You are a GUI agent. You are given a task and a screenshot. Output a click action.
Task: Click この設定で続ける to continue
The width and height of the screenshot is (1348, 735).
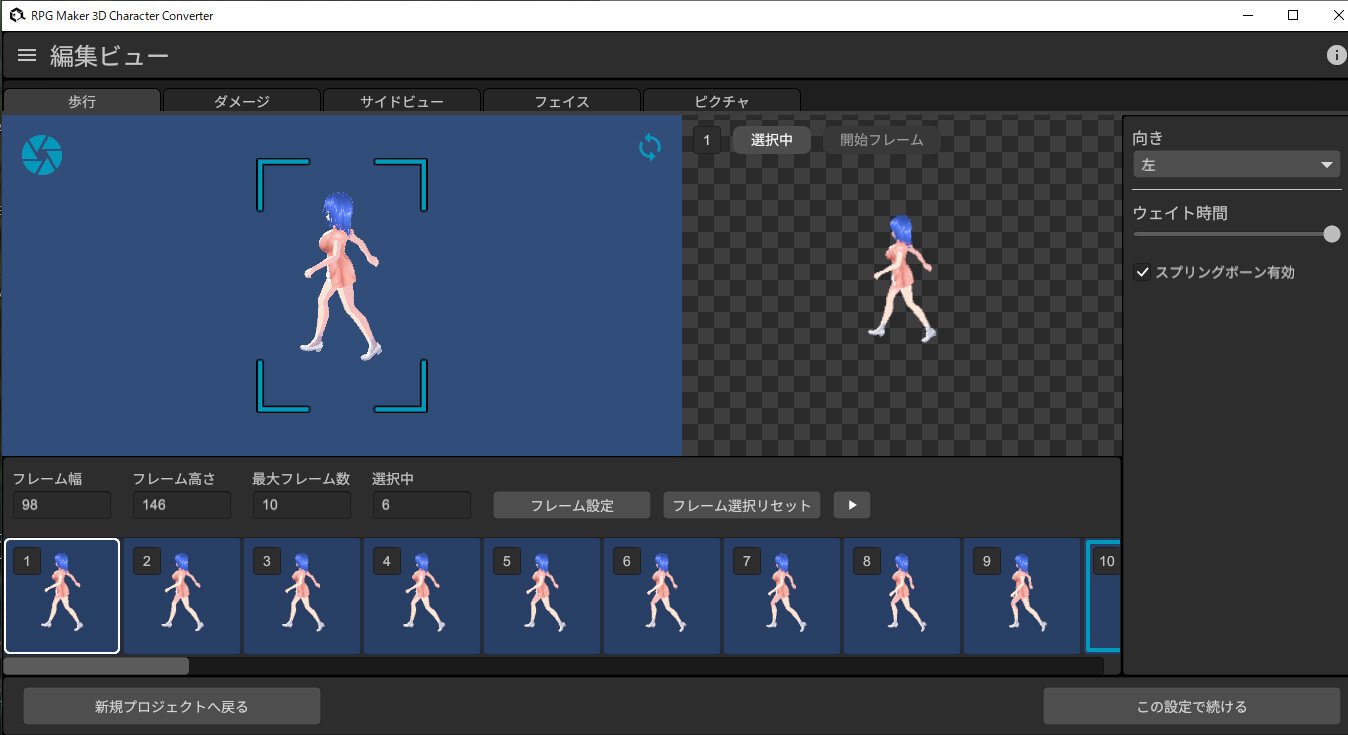click(x=1192, y=706)
